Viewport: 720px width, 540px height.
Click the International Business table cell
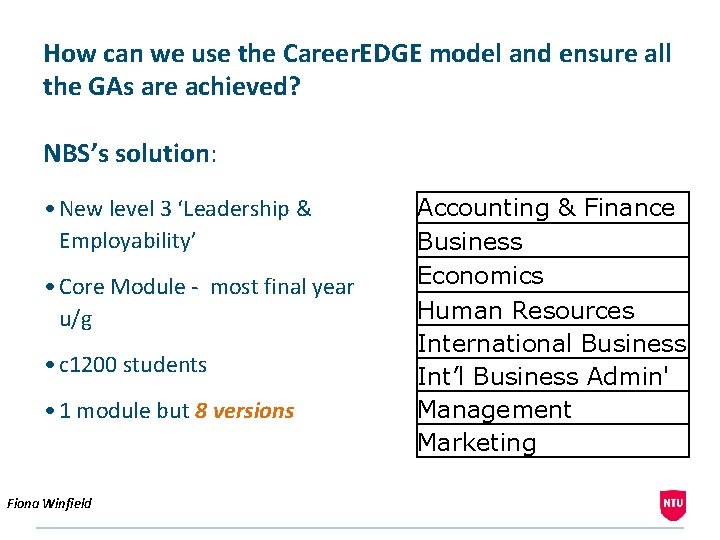(x=551, y=343)
